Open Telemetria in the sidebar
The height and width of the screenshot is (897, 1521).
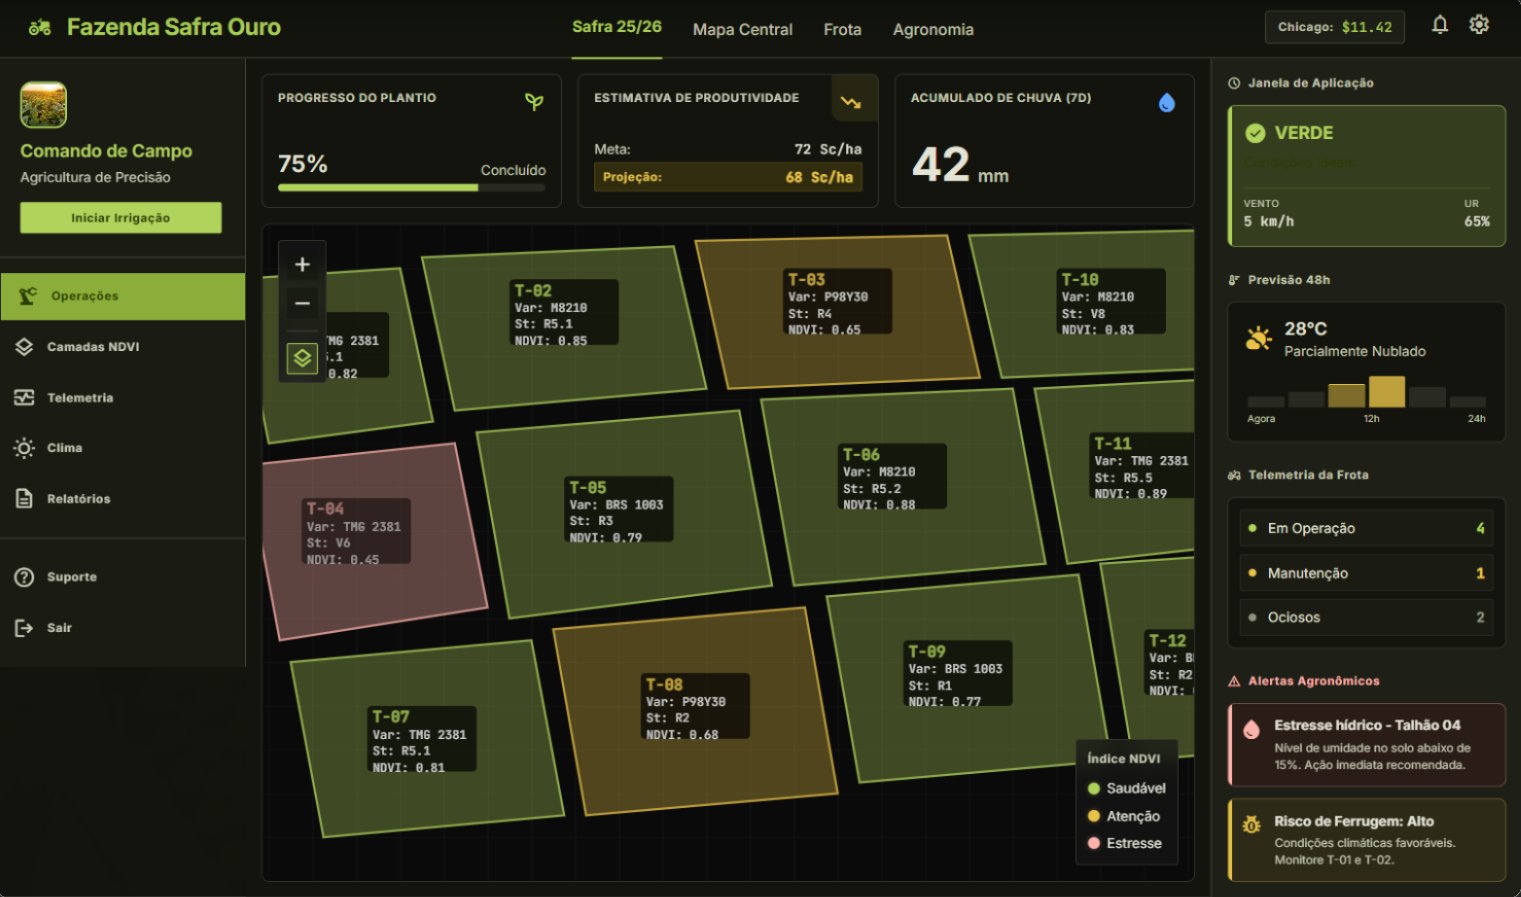(123, 398)
